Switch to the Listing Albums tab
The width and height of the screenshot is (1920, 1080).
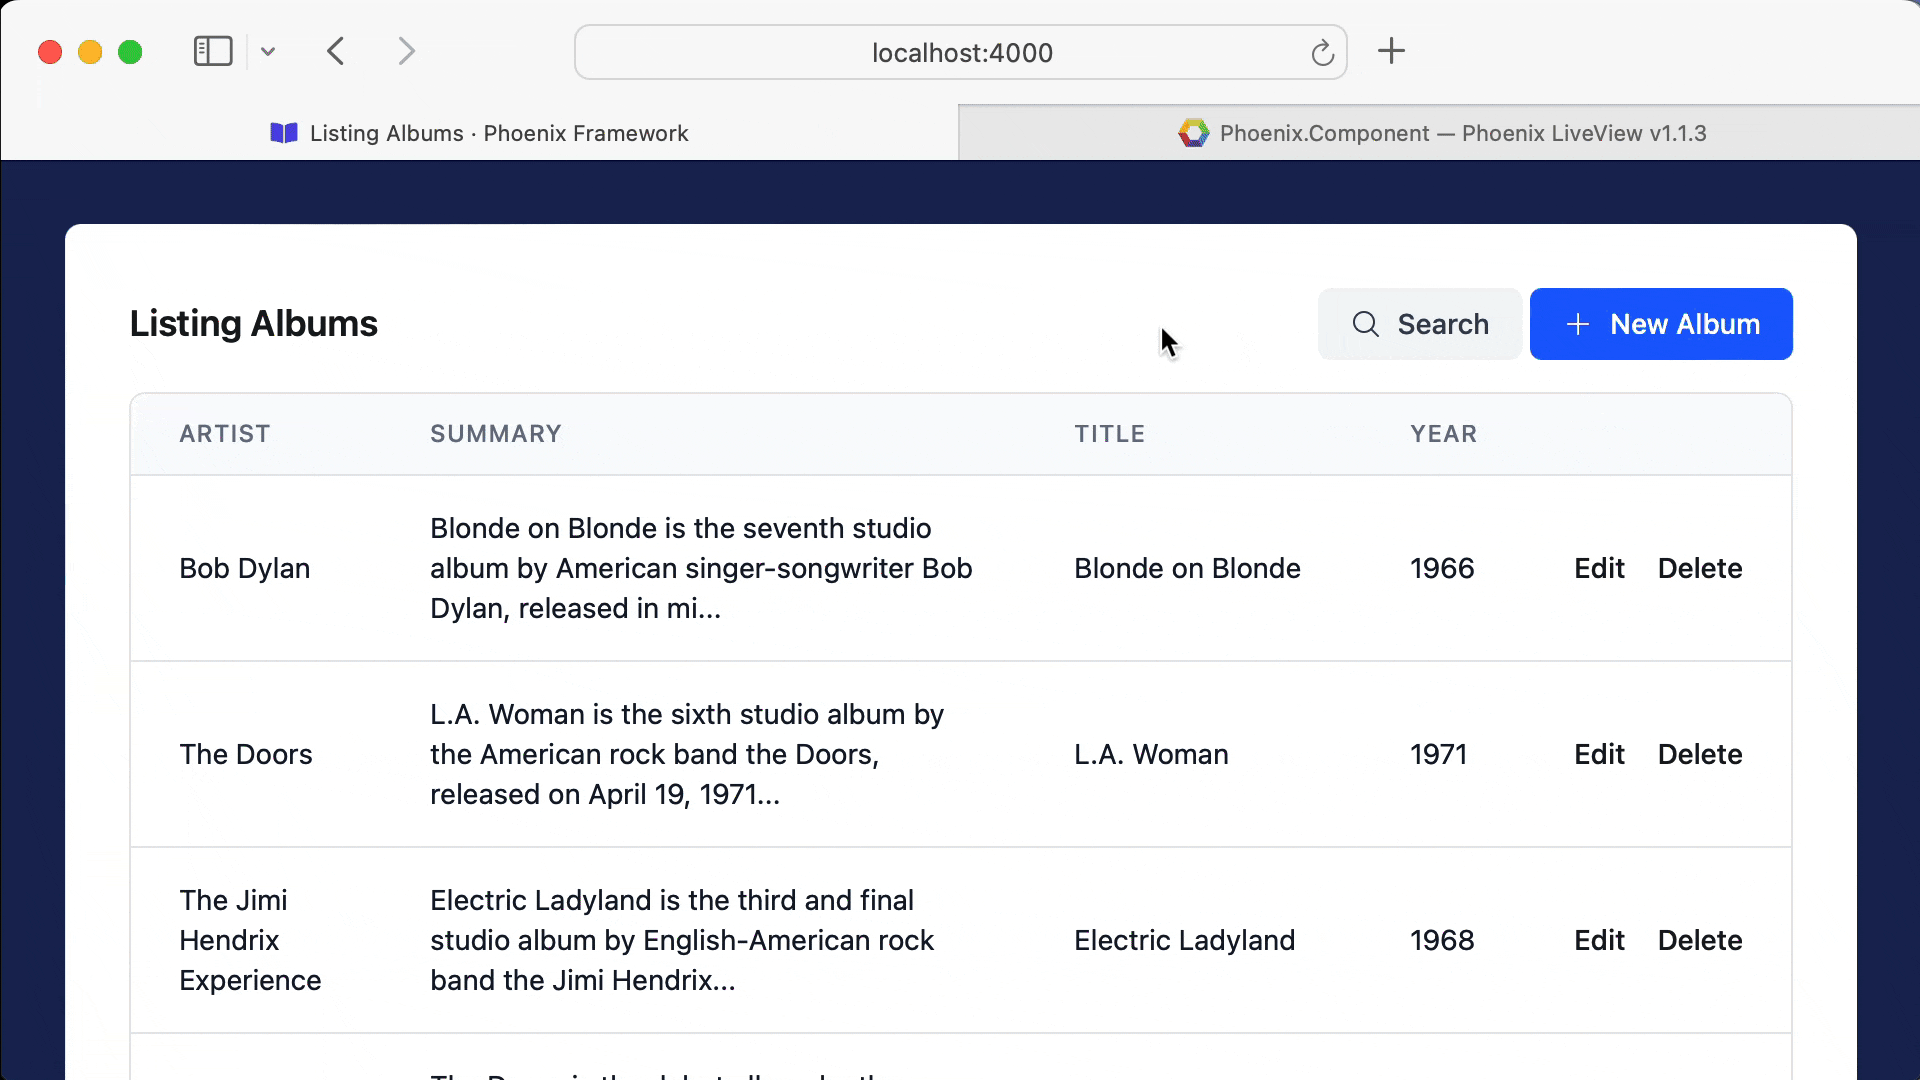click(x=479, y=133)
